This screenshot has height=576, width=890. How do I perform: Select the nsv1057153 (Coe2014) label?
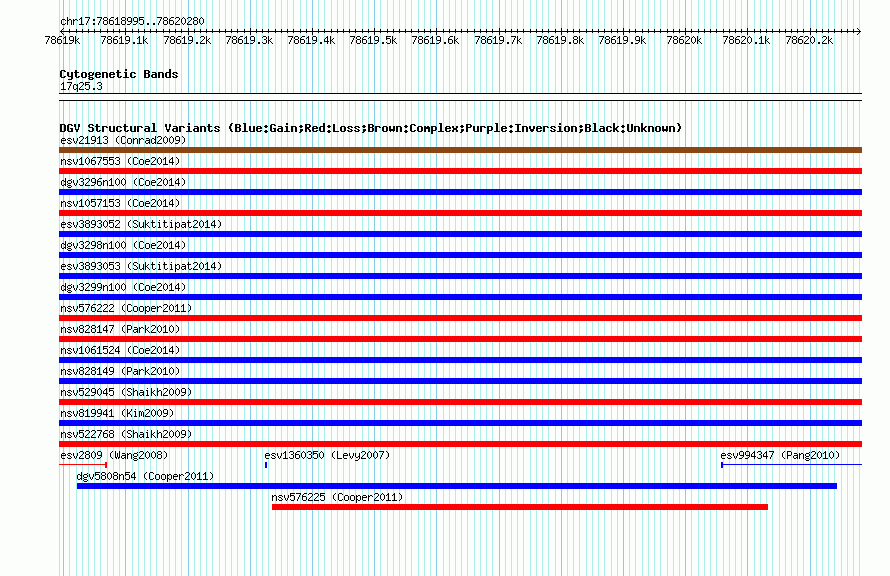(x=120, y=203)
